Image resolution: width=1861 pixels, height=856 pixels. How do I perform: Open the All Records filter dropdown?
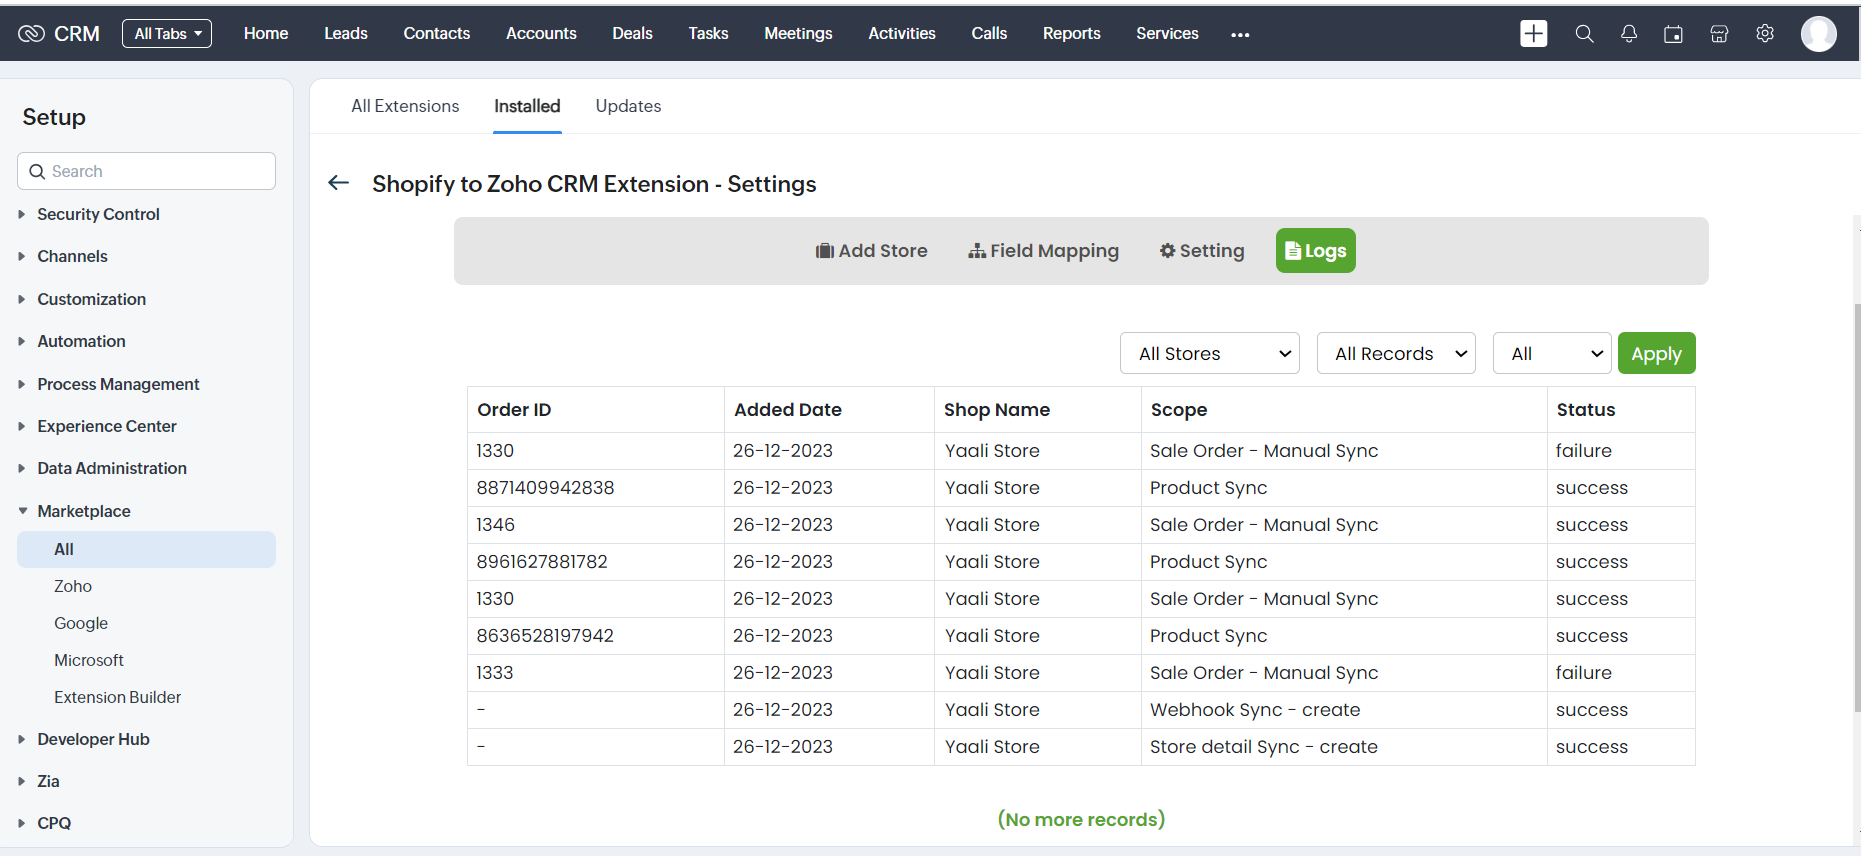(x=1395, y=354)
